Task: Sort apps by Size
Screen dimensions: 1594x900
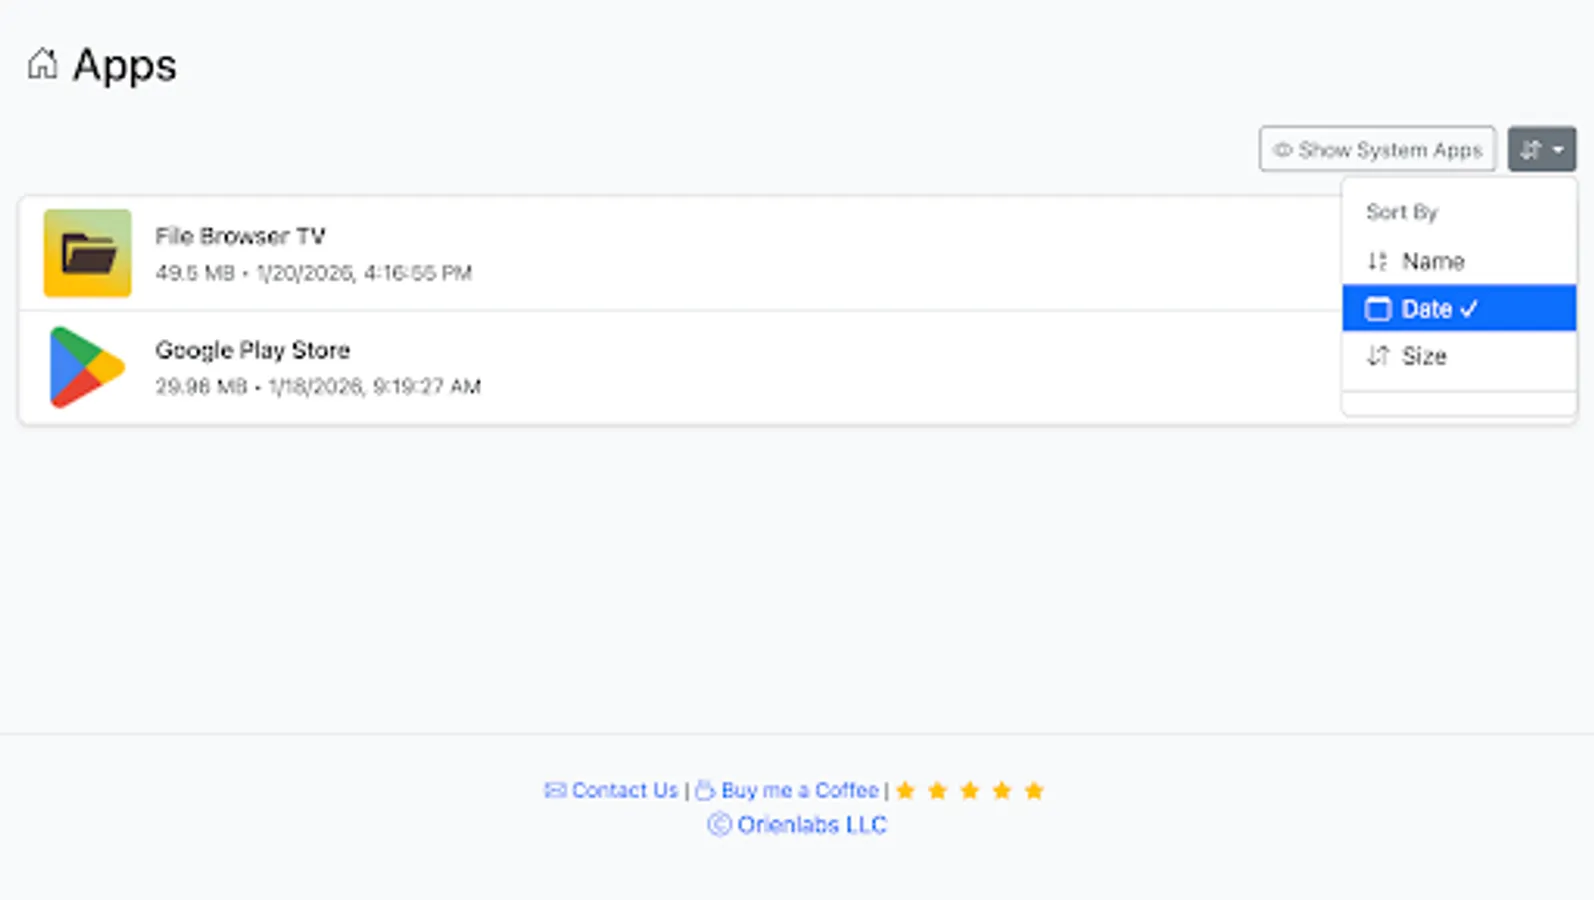Action: coord(1459,356)
